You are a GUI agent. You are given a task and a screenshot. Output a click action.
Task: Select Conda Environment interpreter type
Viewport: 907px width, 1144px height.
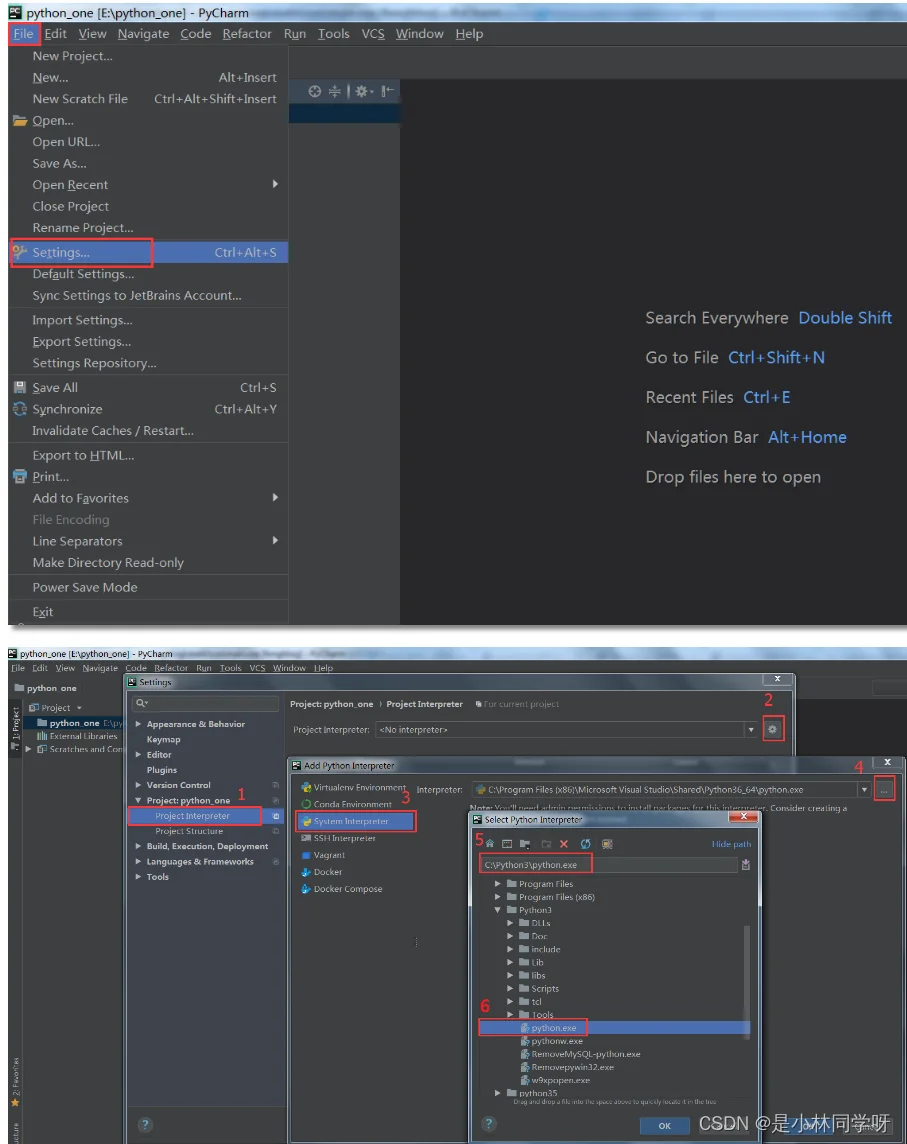[347, 804]
